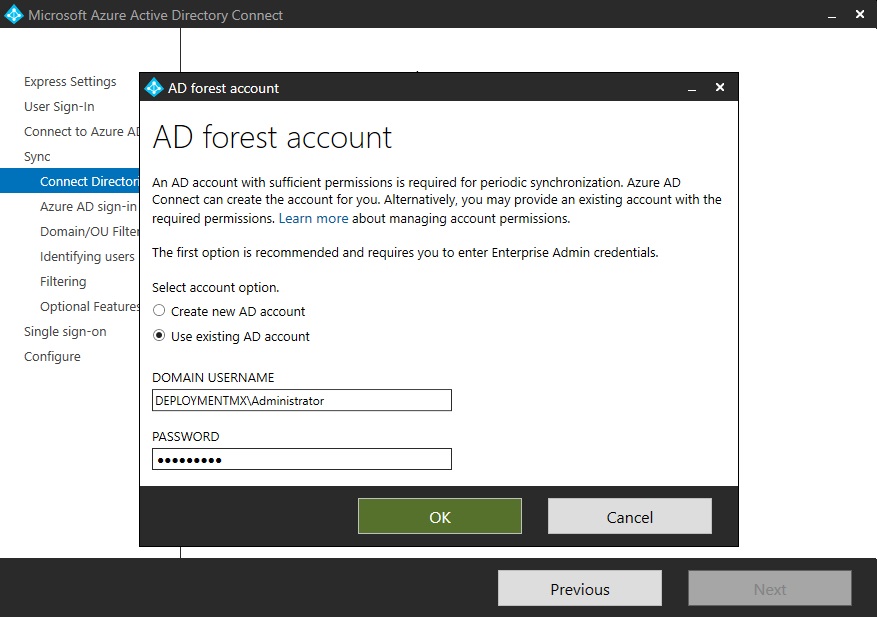Click the DOMAIN USERNAME text field
Image resolution: width=877 pixels, height=617 pixels.
click(x=301, y=400)
